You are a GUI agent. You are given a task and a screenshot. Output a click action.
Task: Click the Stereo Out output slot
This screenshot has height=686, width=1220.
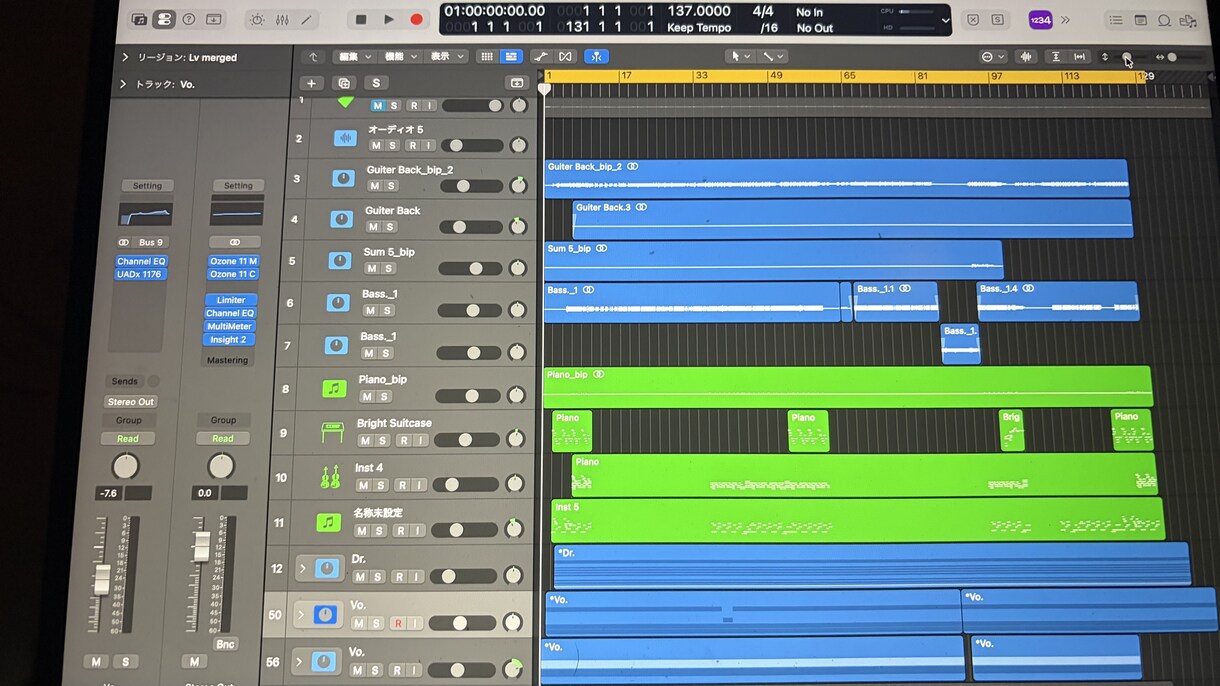click(x=131, y=402)
